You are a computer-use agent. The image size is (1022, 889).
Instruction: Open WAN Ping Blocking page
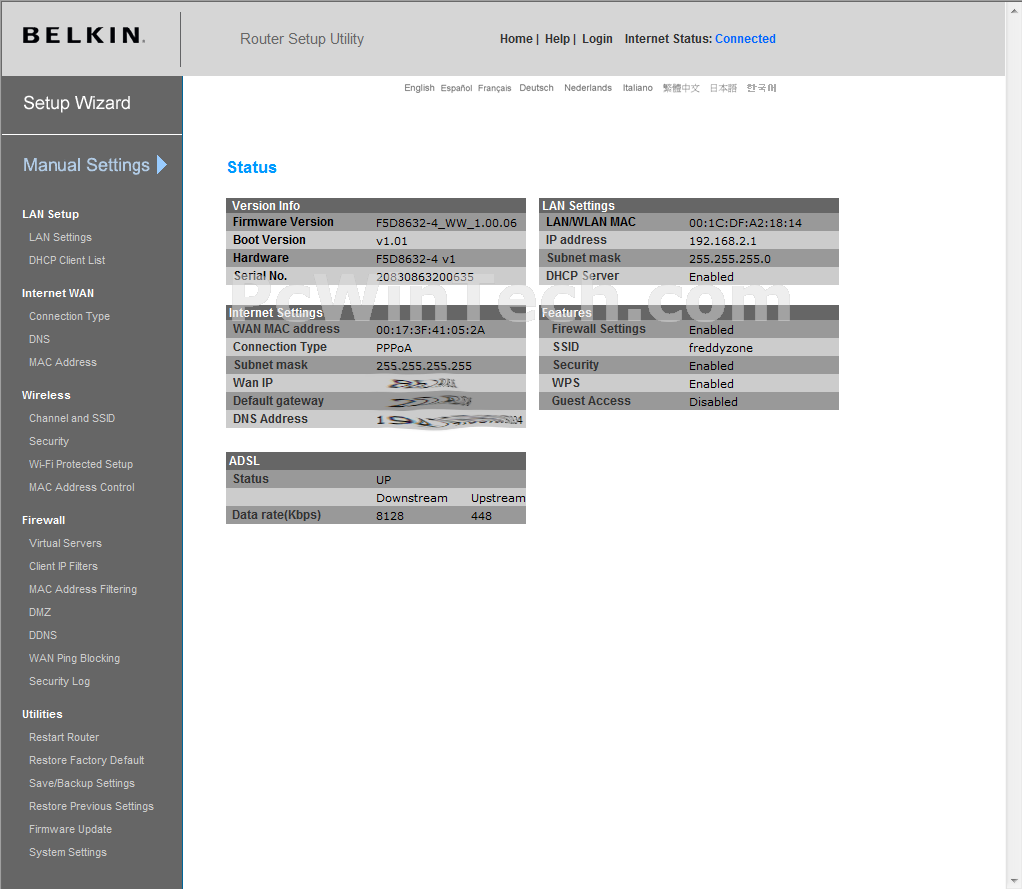74,658
